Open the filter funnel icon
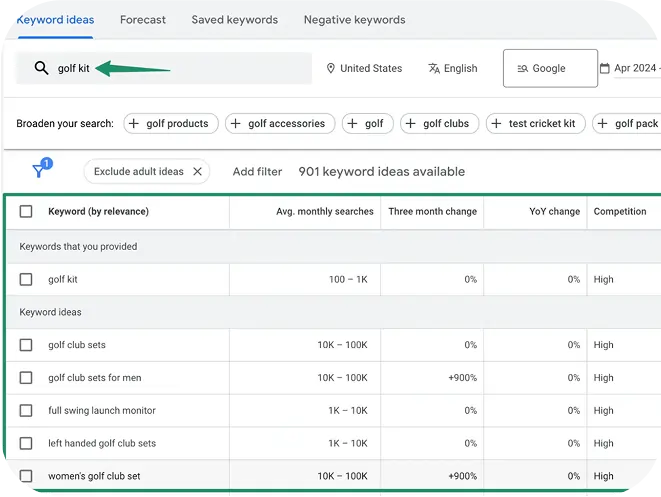Screen dimensions: 661x497 39,171
